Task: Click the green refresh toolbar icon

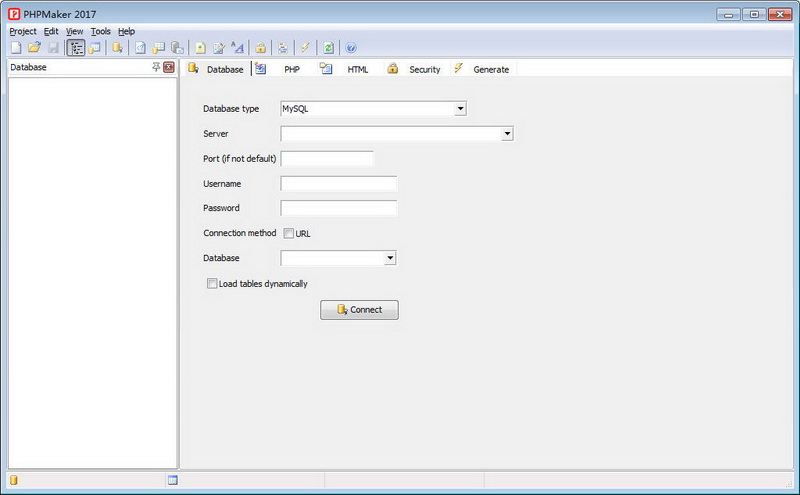Action: coord(328,47)
